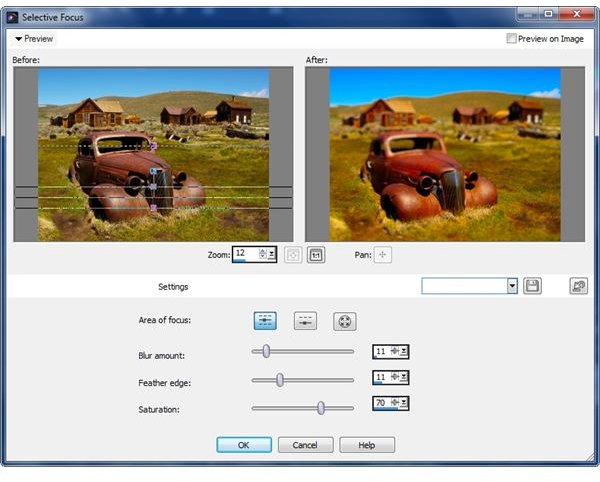This screenshot has width=600, height=482.
Task: Open the Blur amount value dropdown arrow
Action: click(404, 351)
